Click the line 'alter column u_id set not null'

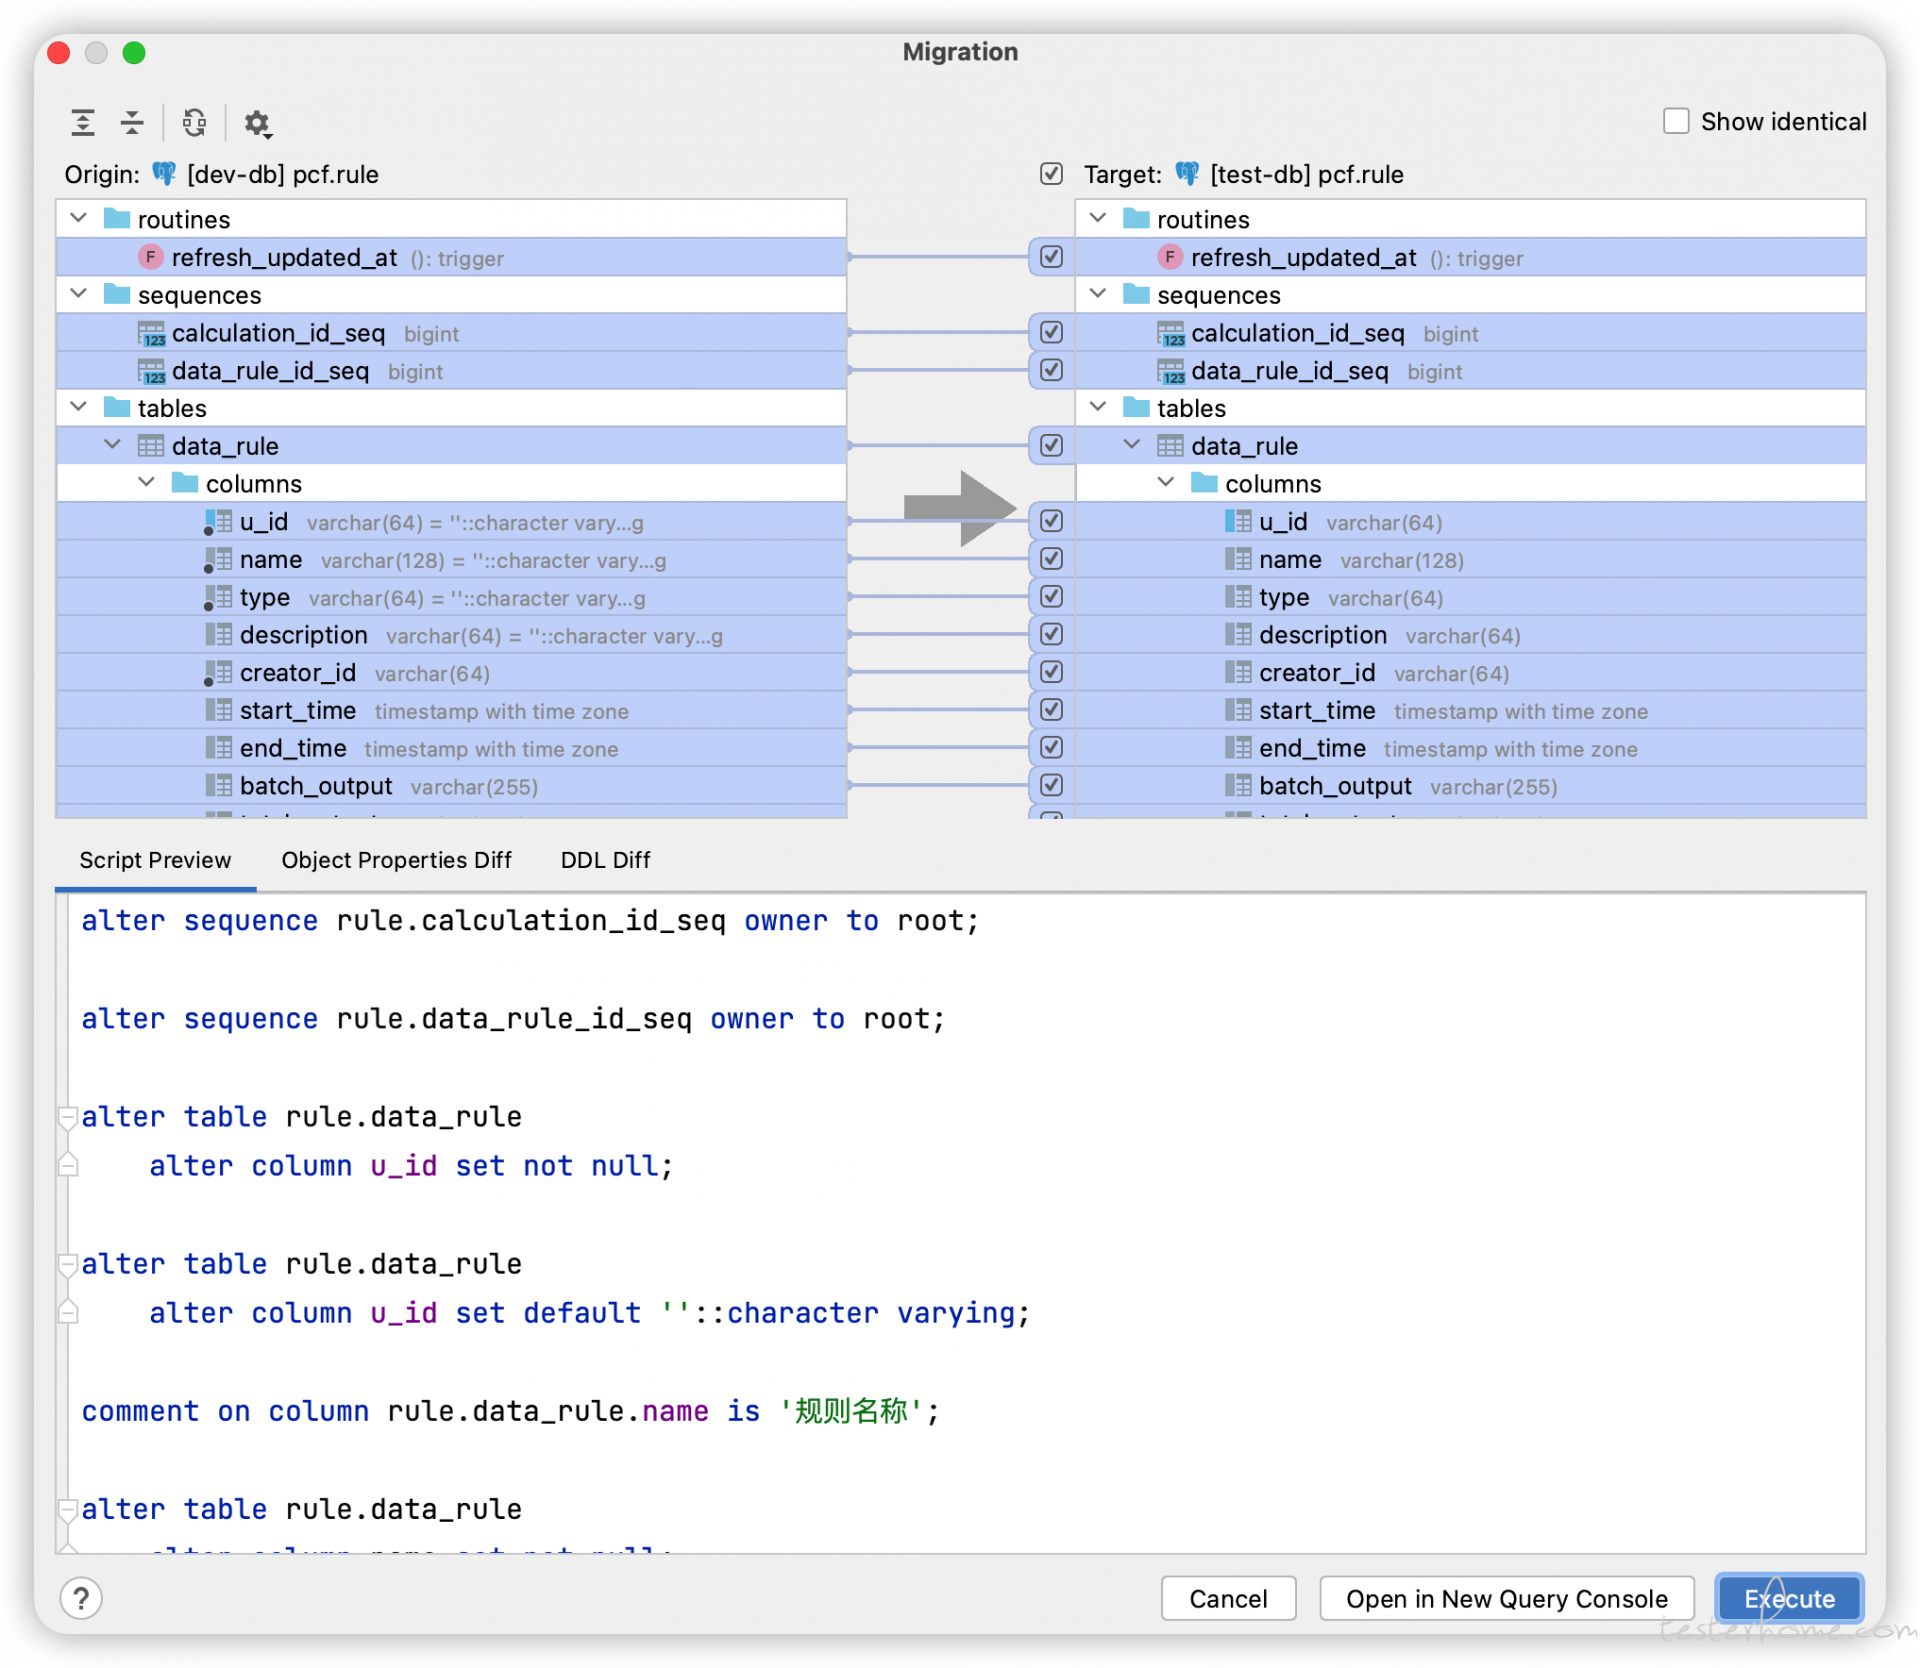click(411, 1166)
